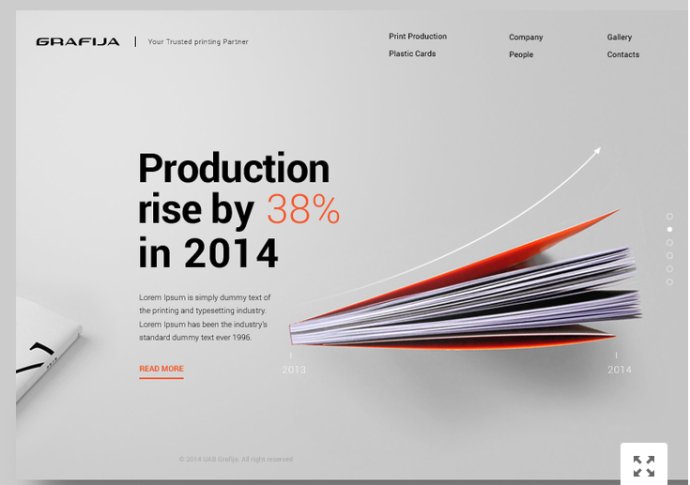This screenshot has width=690, height=485.
Task: Open the Contacts page
Action: (x=622, y=55)
